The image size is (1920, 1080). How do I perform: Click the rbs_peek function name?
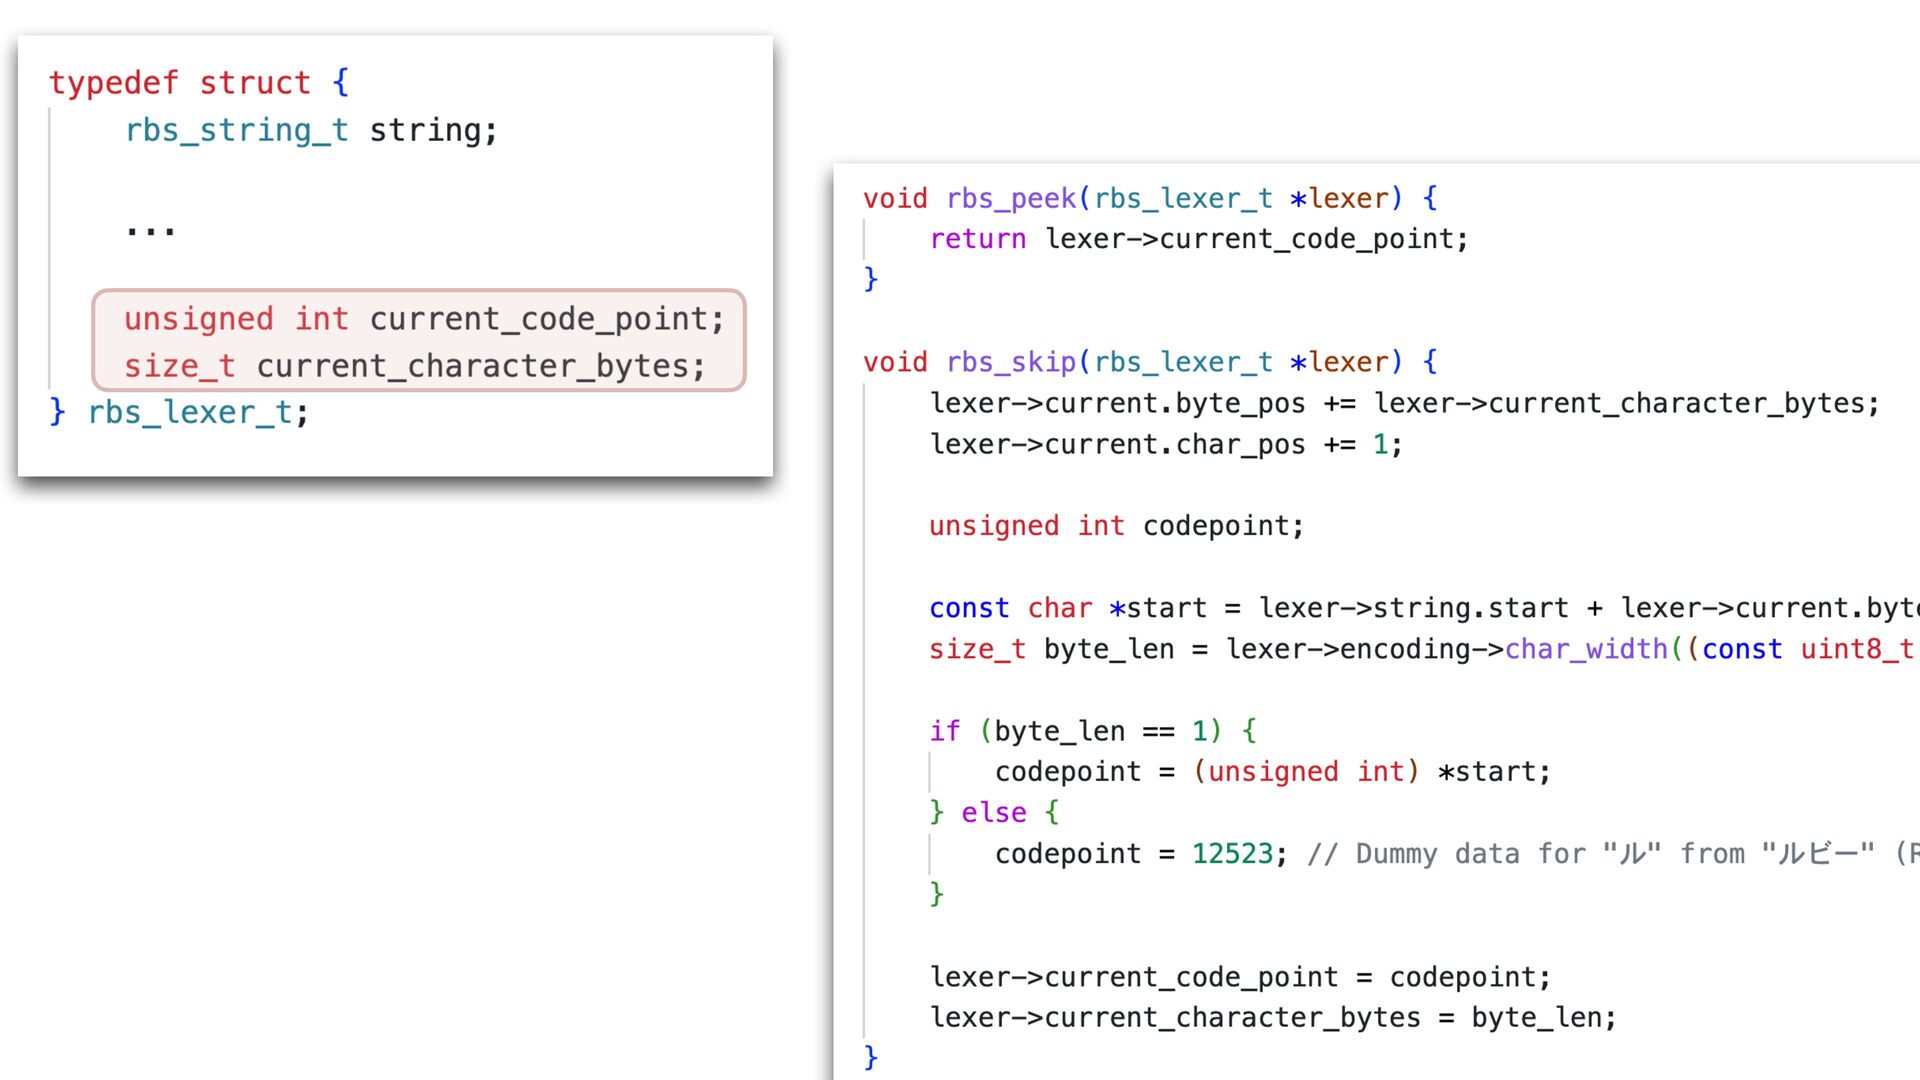coord(1011,198)
